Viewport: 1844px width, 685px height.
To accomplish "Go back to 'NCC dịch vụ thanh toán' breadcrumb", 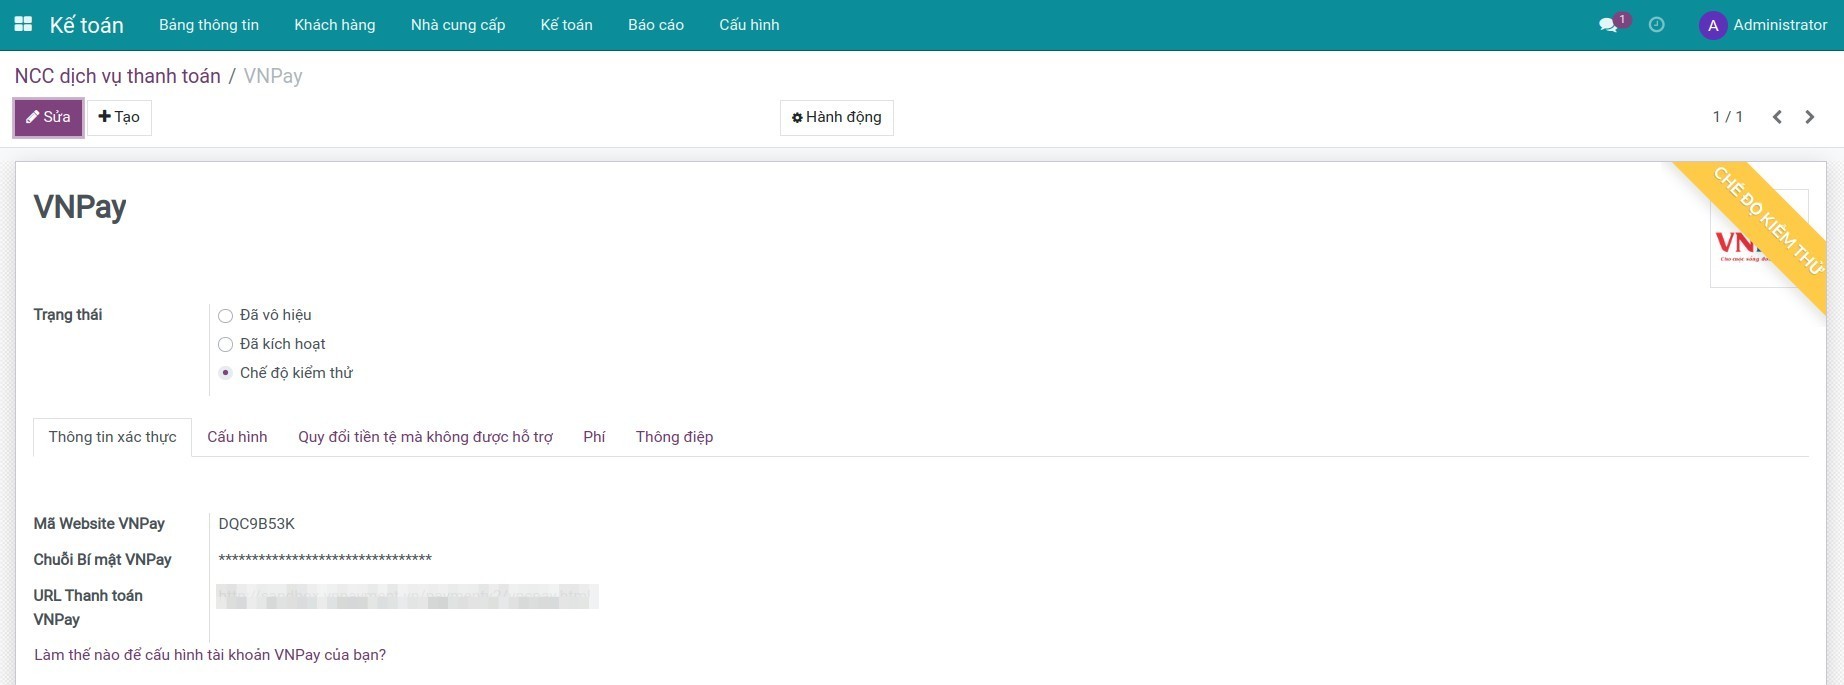I will click(x=117, y=76).
